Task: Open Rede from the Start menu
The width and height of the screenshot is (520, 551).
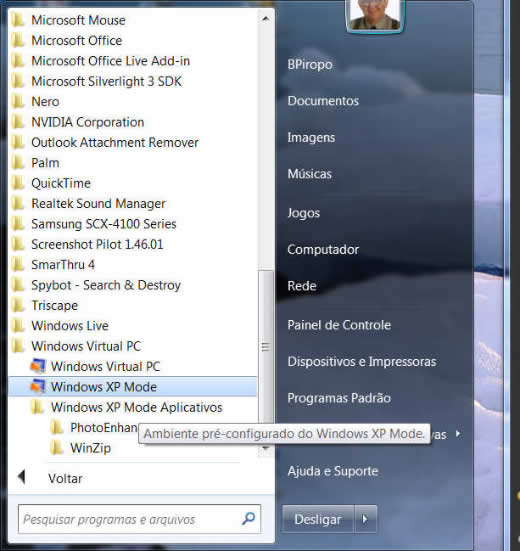Action: pos(302,286)
